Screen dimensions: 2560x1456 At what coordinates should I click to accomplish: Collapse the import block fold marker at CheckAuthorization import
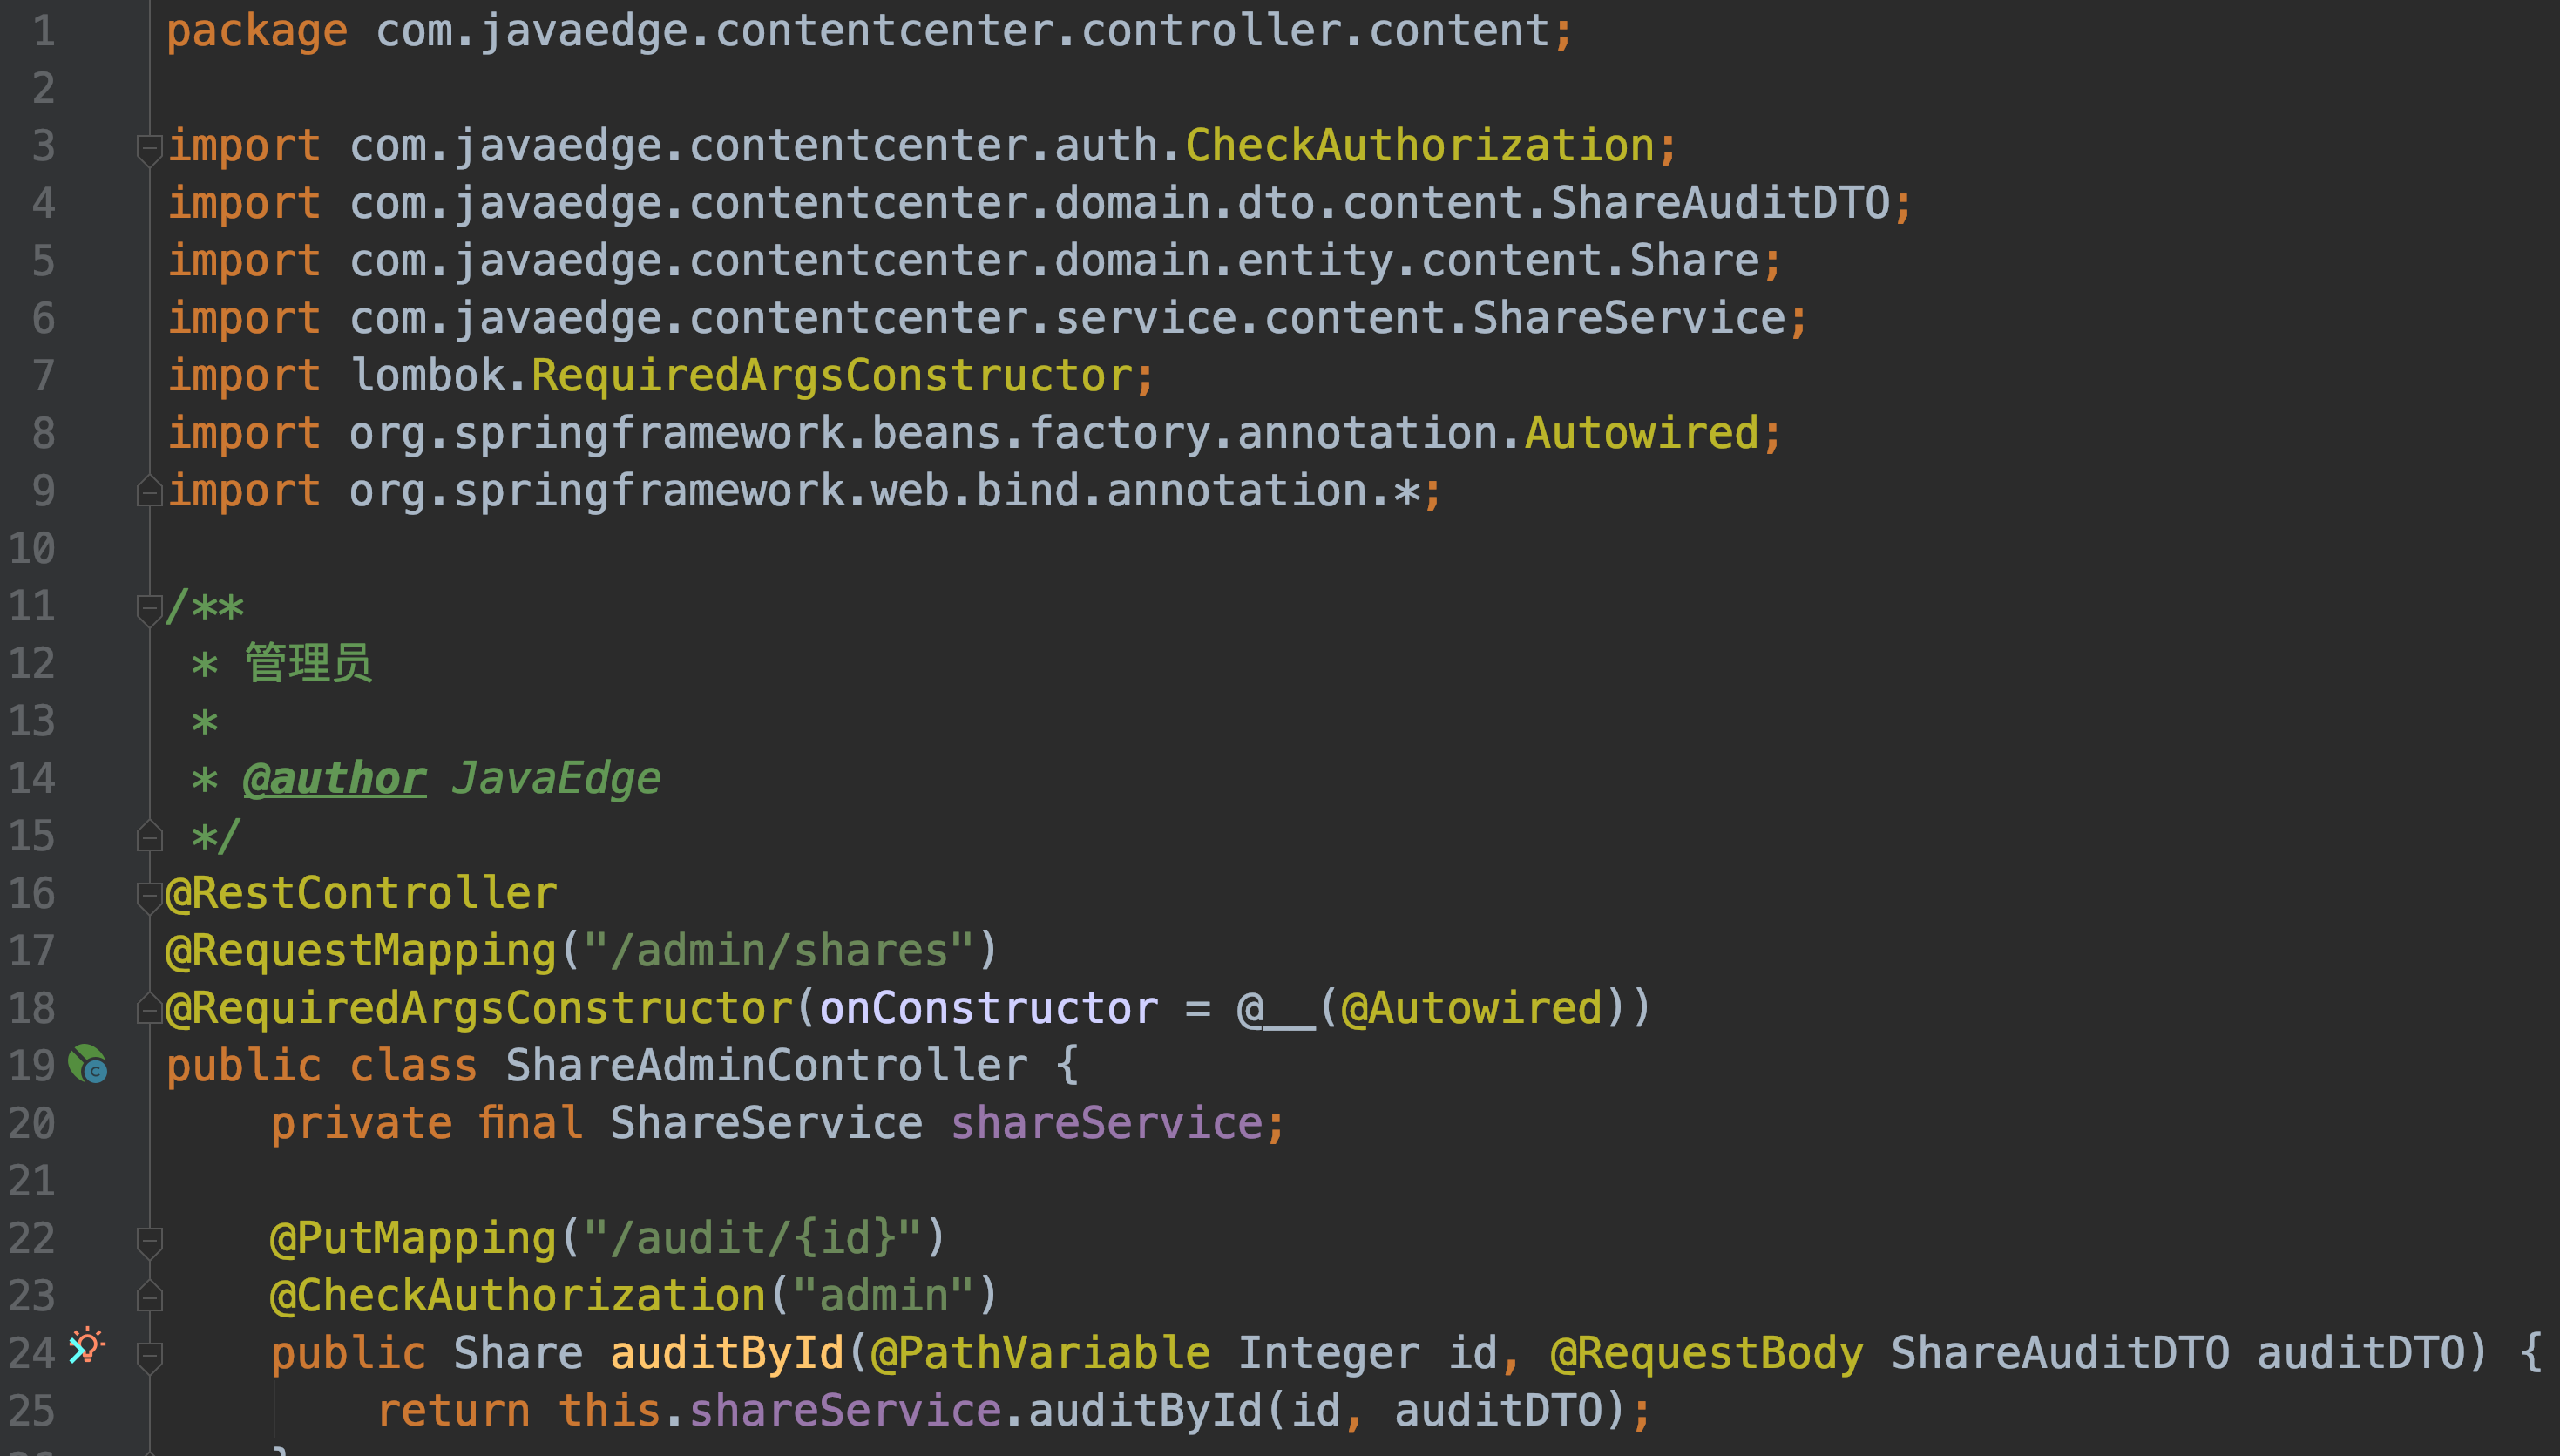[149, 150]
